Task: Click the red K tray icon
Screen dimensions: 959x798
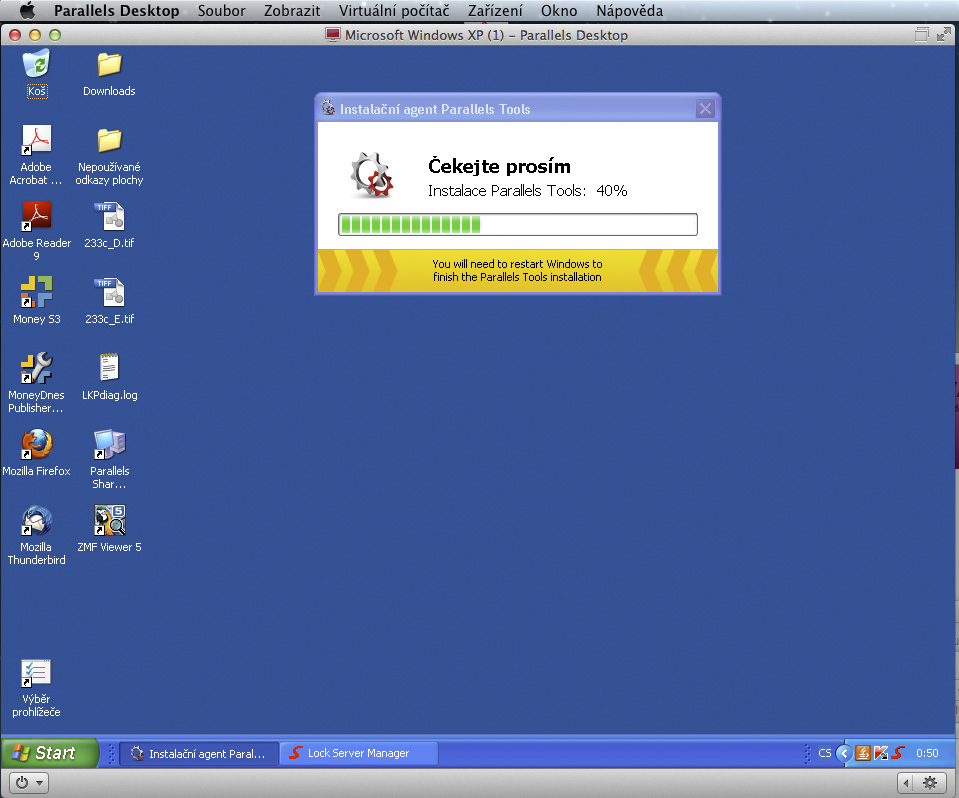Action: 881,753
